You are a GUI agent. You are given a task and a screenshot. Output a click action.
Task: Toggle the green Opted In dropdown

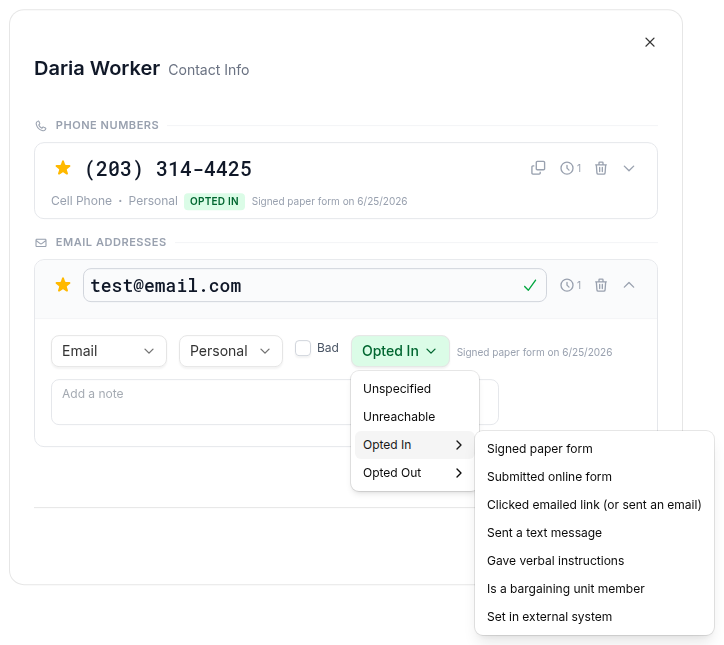[400, 351]
